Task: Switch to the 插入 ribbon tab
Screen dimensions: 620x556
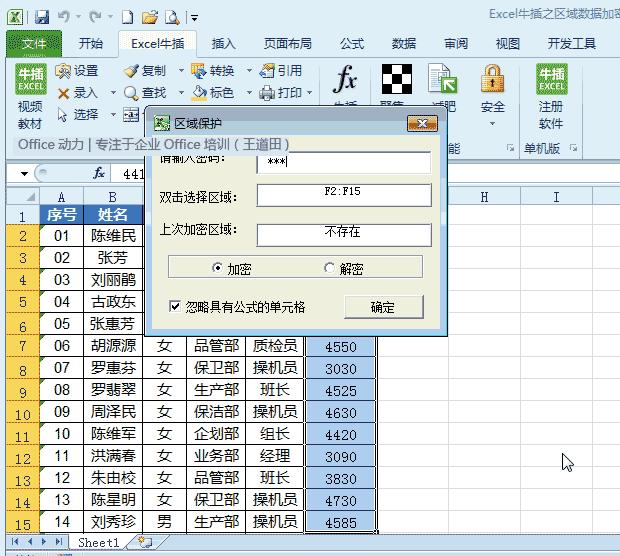Action: tap(223, 43)
